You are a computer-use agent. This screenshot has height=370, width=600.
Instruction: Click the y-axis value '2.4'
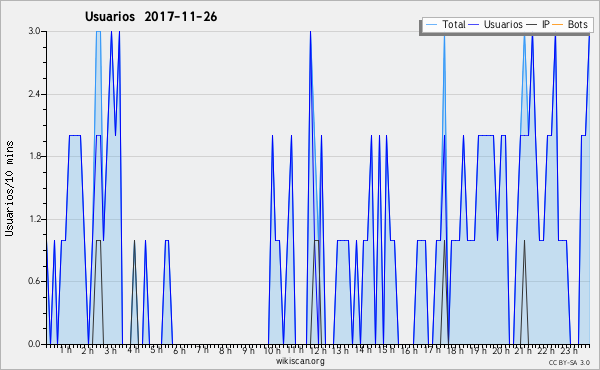[34, 94]
